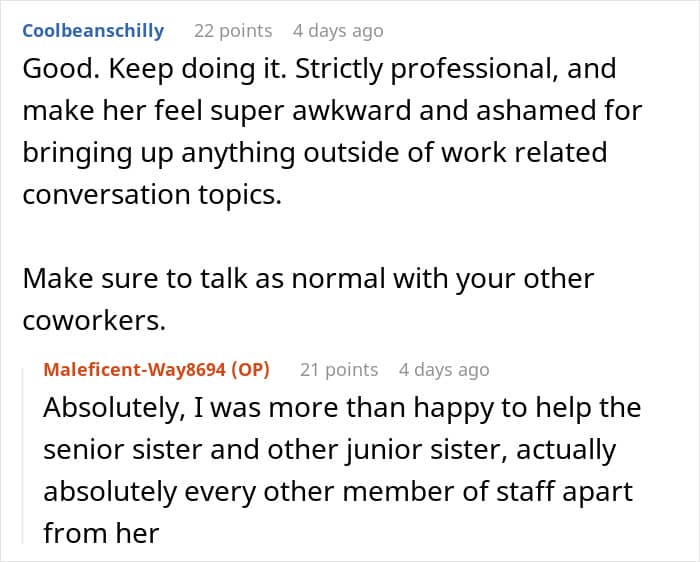700x562 pixels.
Task: Click the text 'conversation topics.'
Action: pyautogui.click(x=152, y=195)
